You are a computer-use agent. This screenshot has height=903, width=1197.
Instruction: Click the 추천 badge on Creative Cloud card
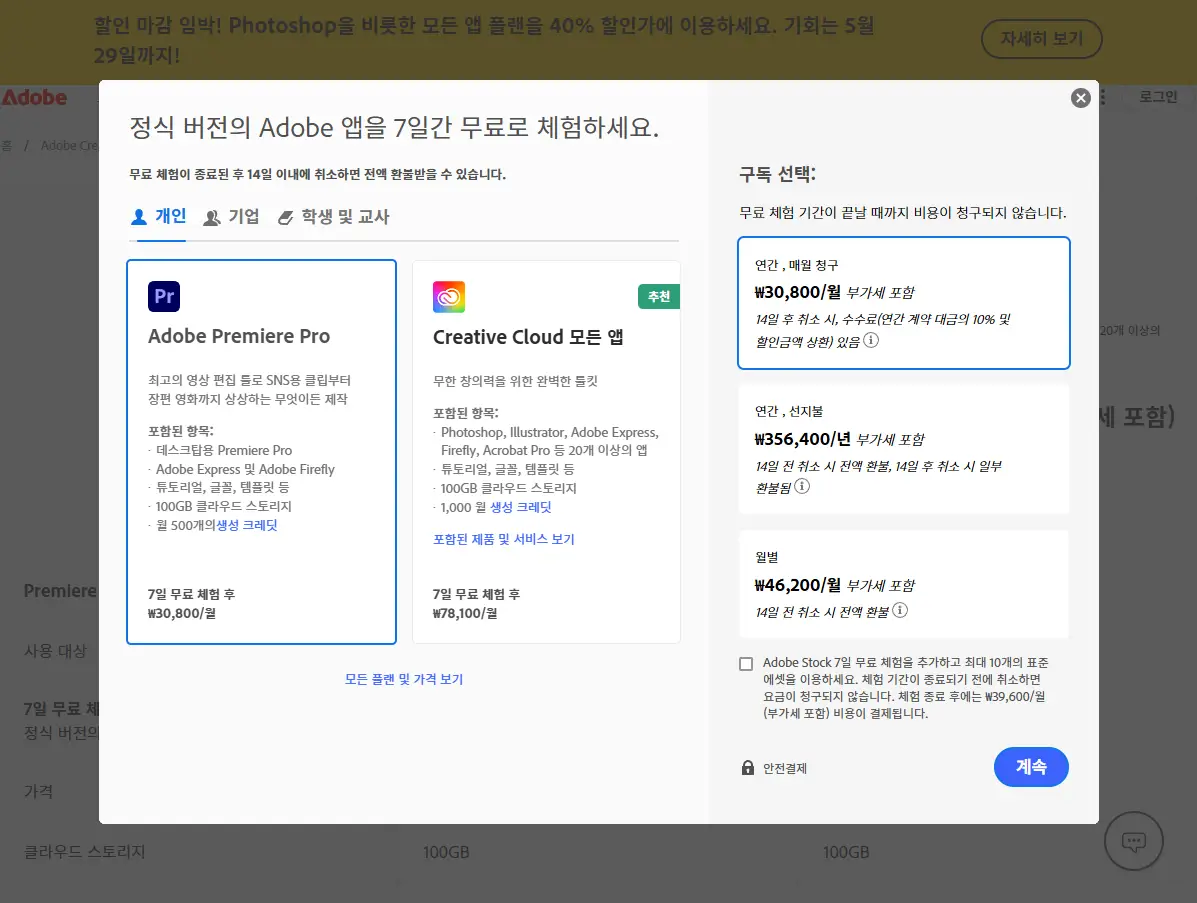tap(659, 296)
